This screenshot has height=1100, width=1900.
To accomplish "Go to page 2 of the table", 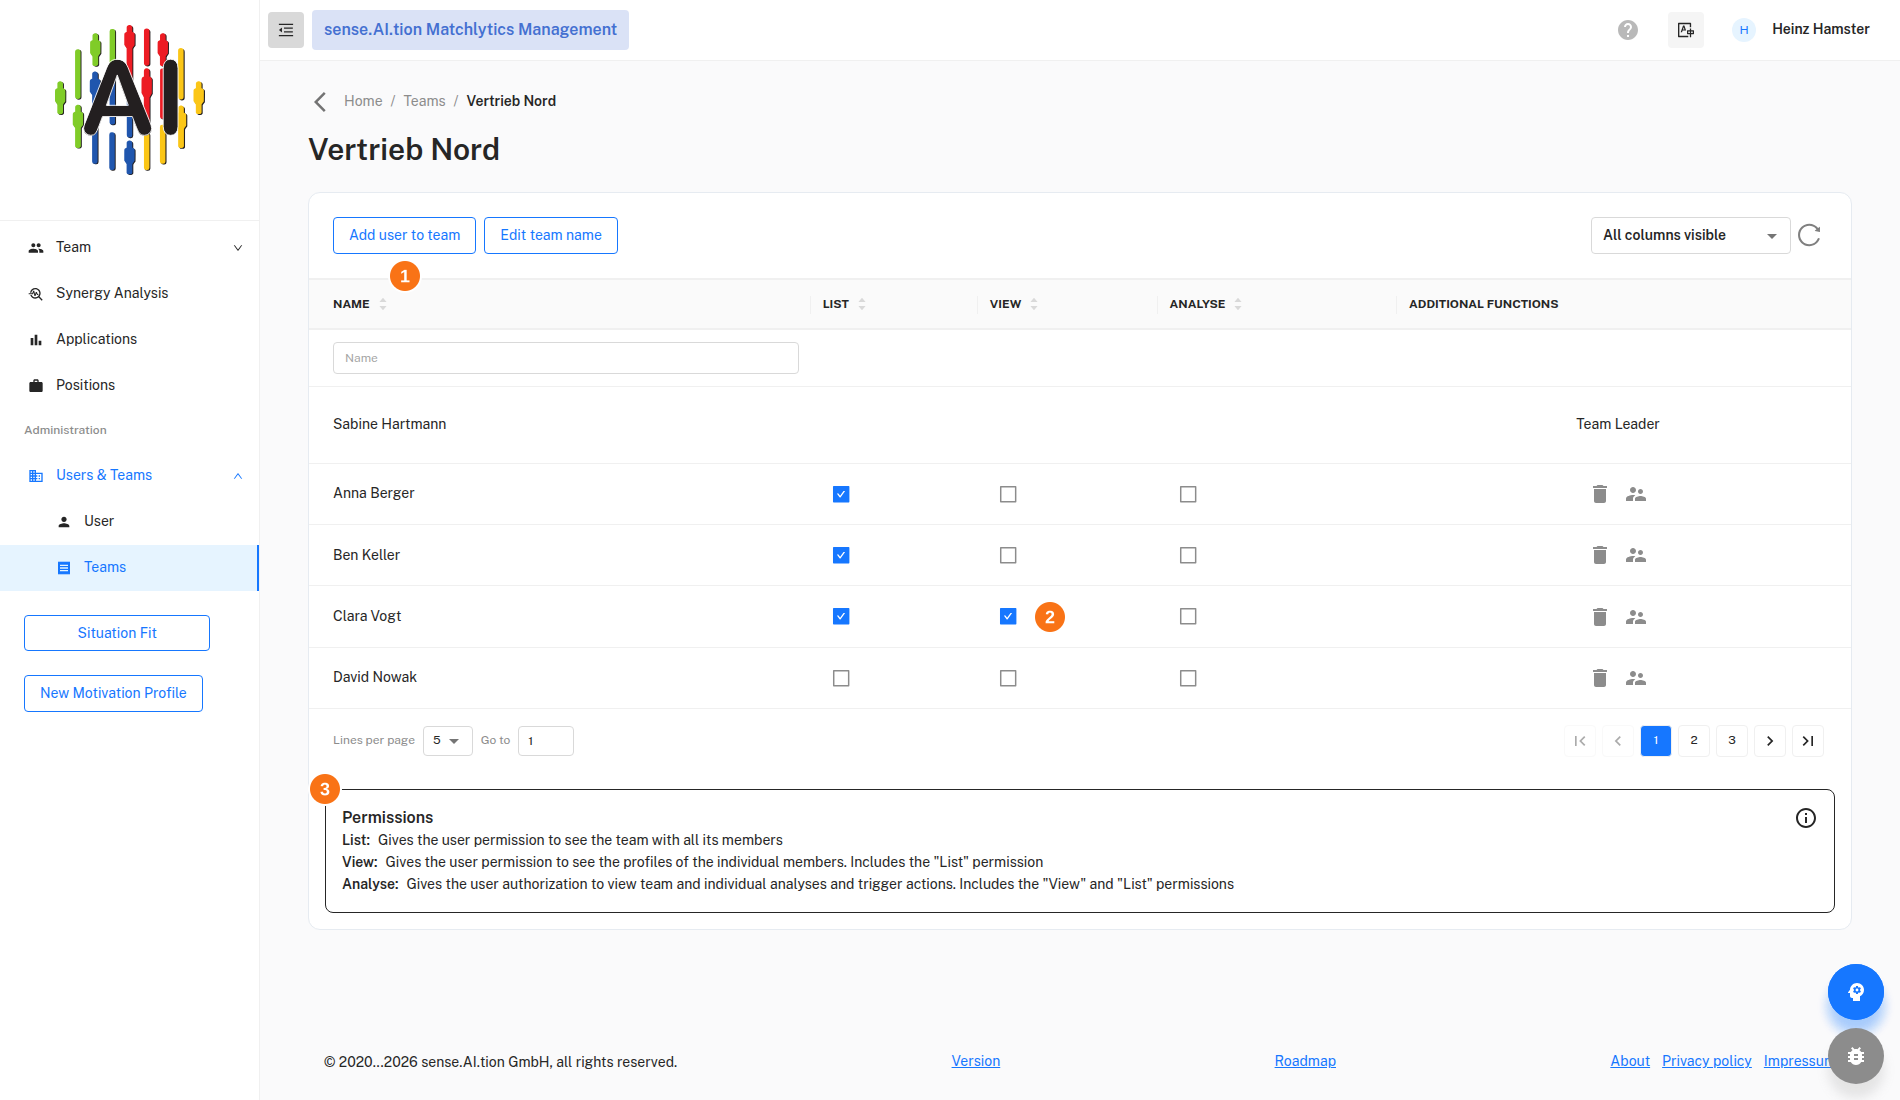I will [x=1694, y=741].
